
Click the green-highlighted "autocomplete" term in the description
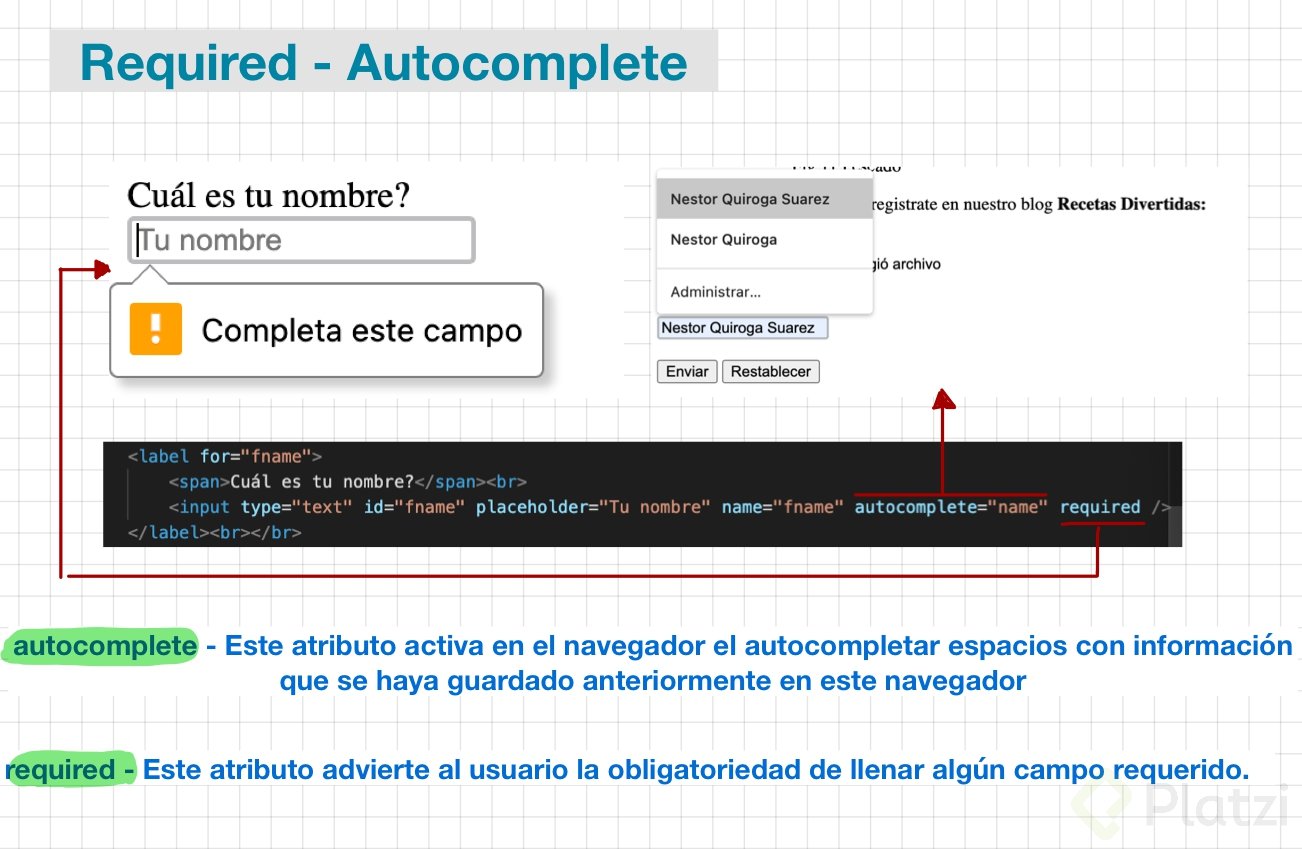pyautogui.click(x=104, y=647)
